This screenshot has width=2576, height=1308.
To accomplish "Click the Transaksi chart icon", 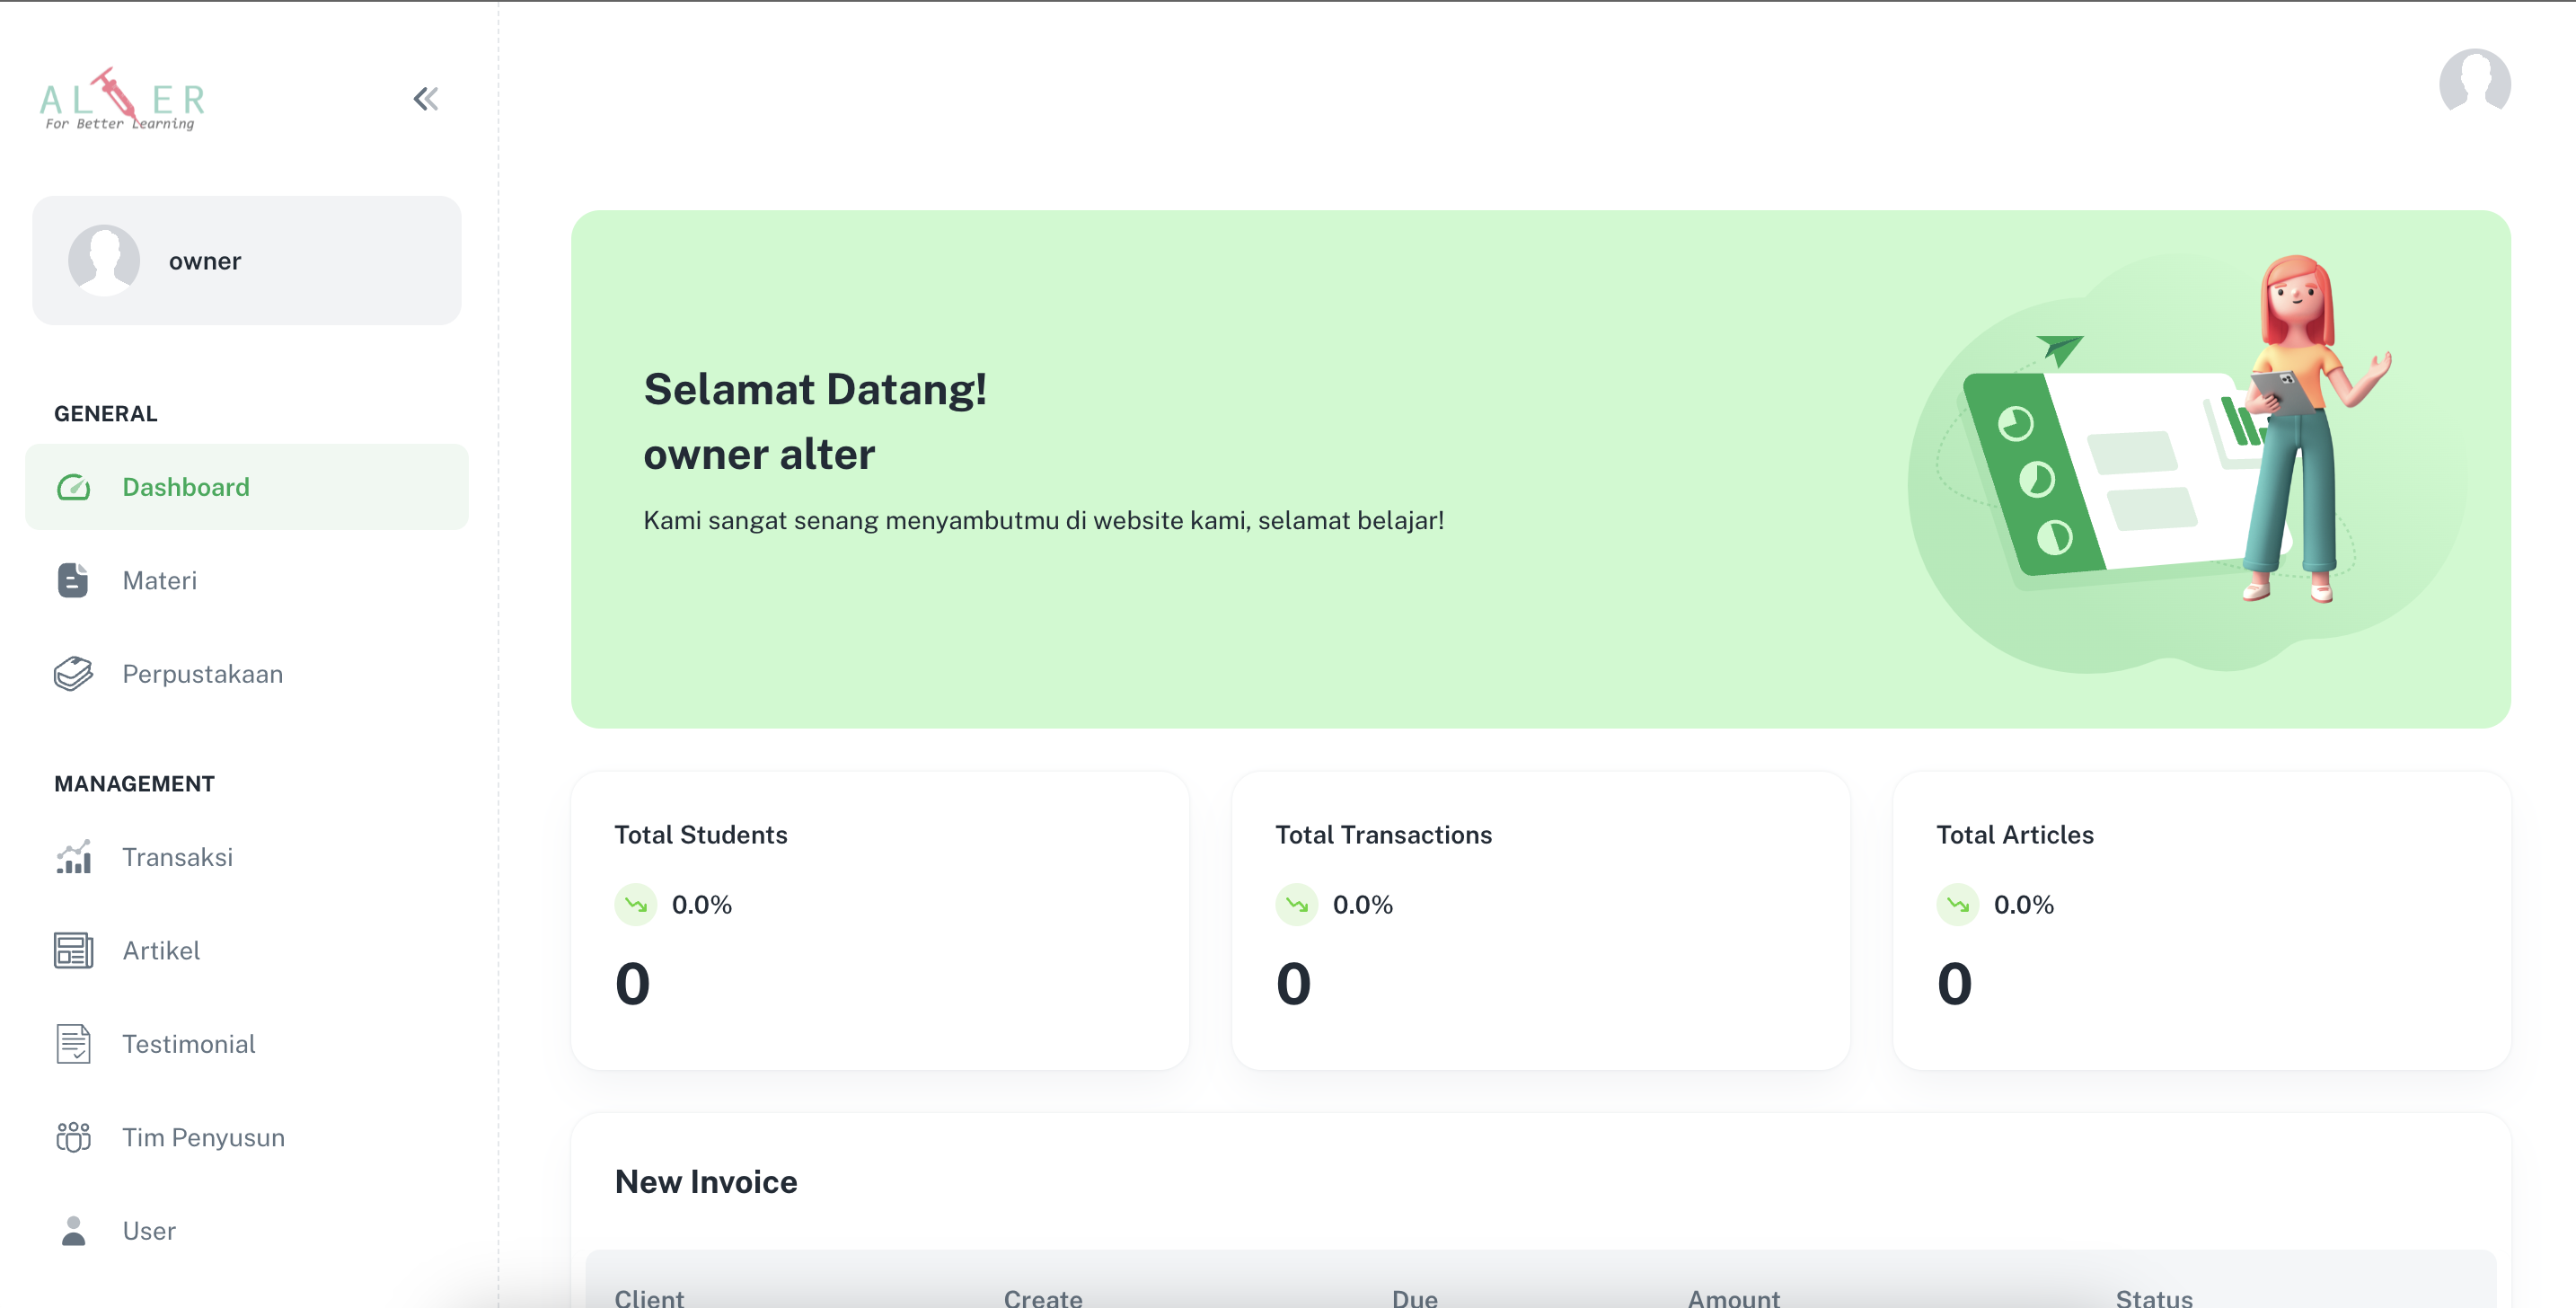I will [73, 857].
